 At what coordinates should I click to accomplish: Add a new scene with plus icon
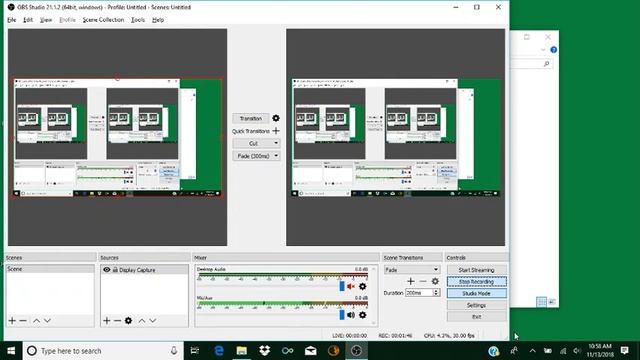click(12, 321)
